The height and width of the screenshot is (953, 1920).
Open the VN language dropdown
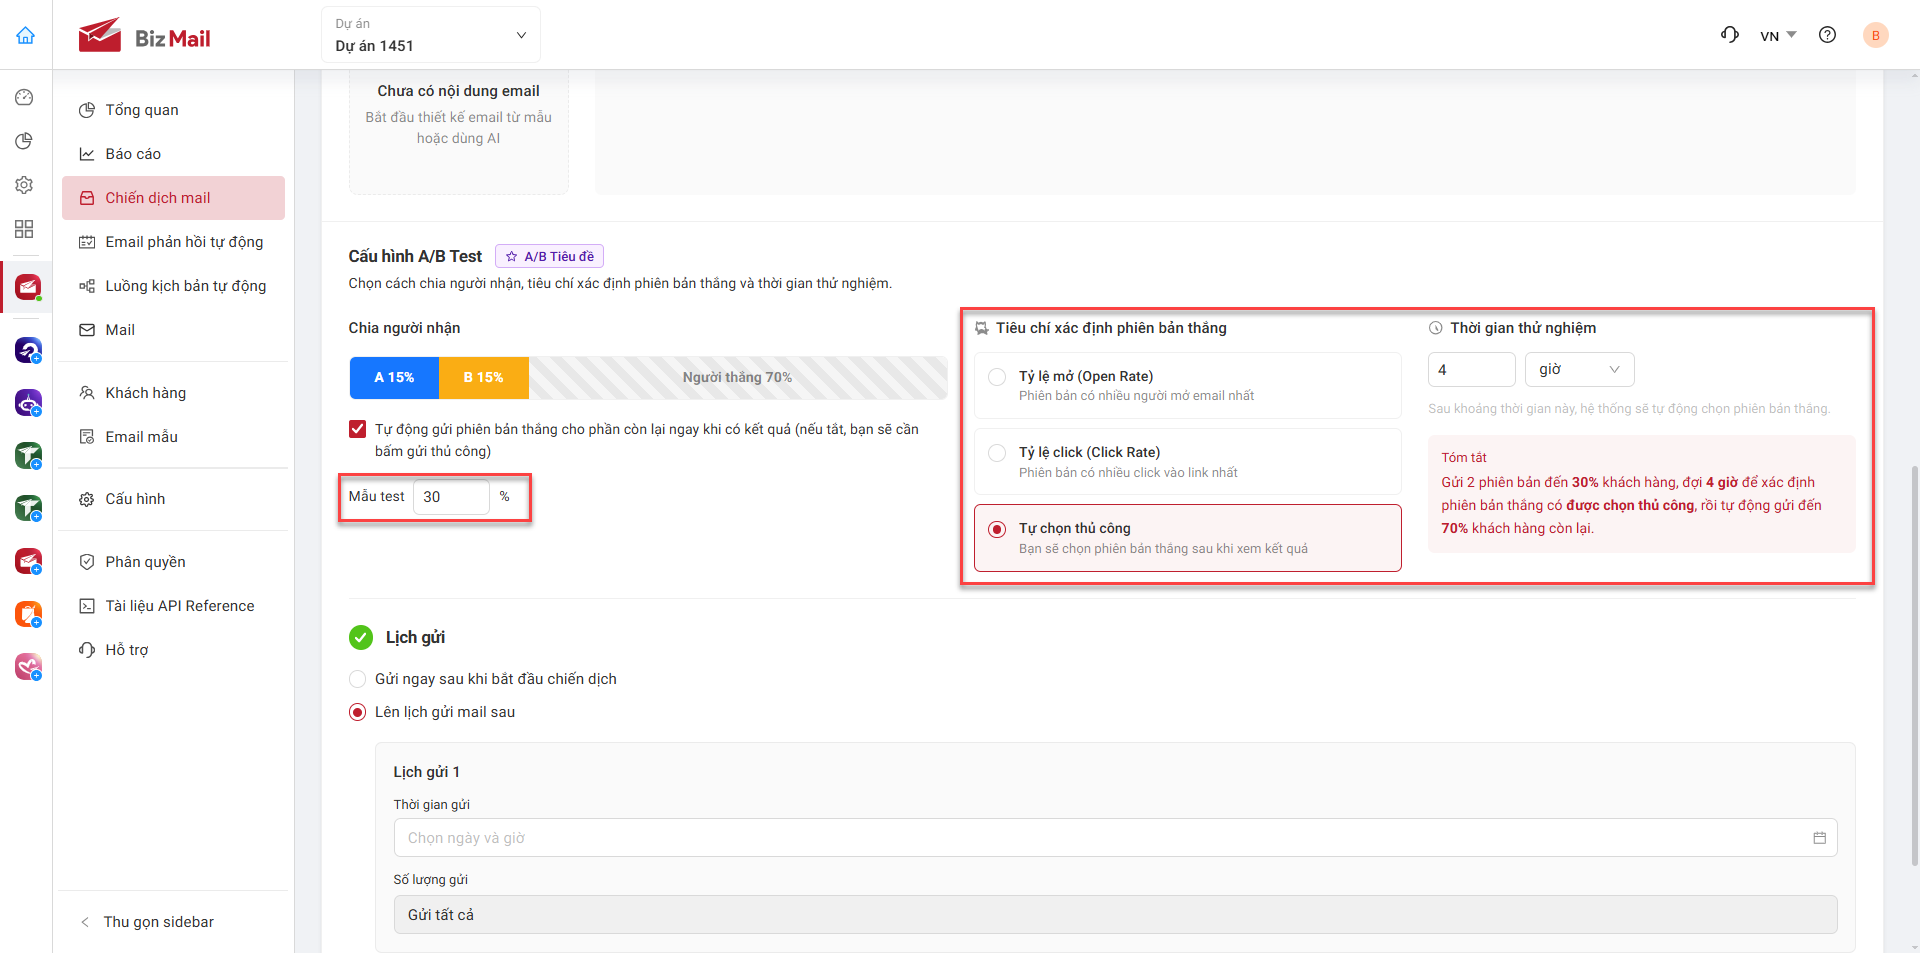tap(1778, 36)
